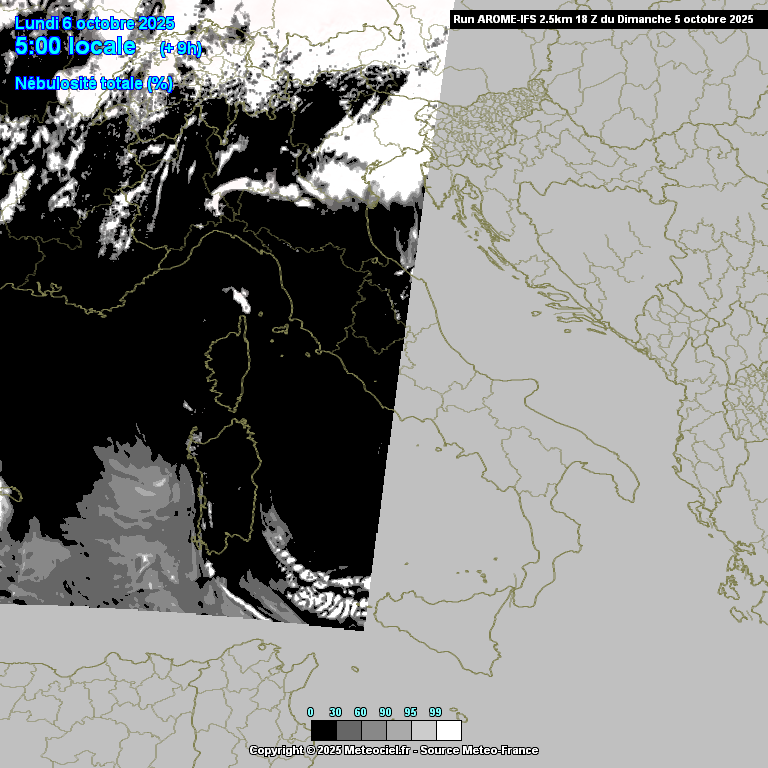Click the "Lundi 6 octobre 2025" date label
The width and height of the screenshot is (768, 768).
coord(95,23)
